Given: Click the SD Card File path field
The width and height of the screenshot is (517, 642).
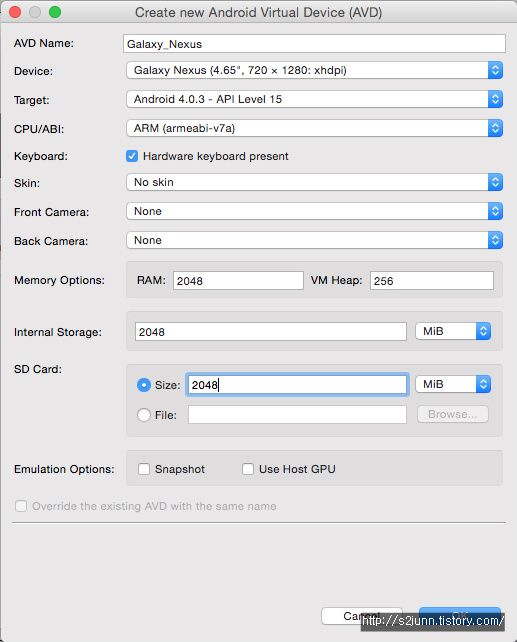Looking at the screenshot, I should 297,415.
